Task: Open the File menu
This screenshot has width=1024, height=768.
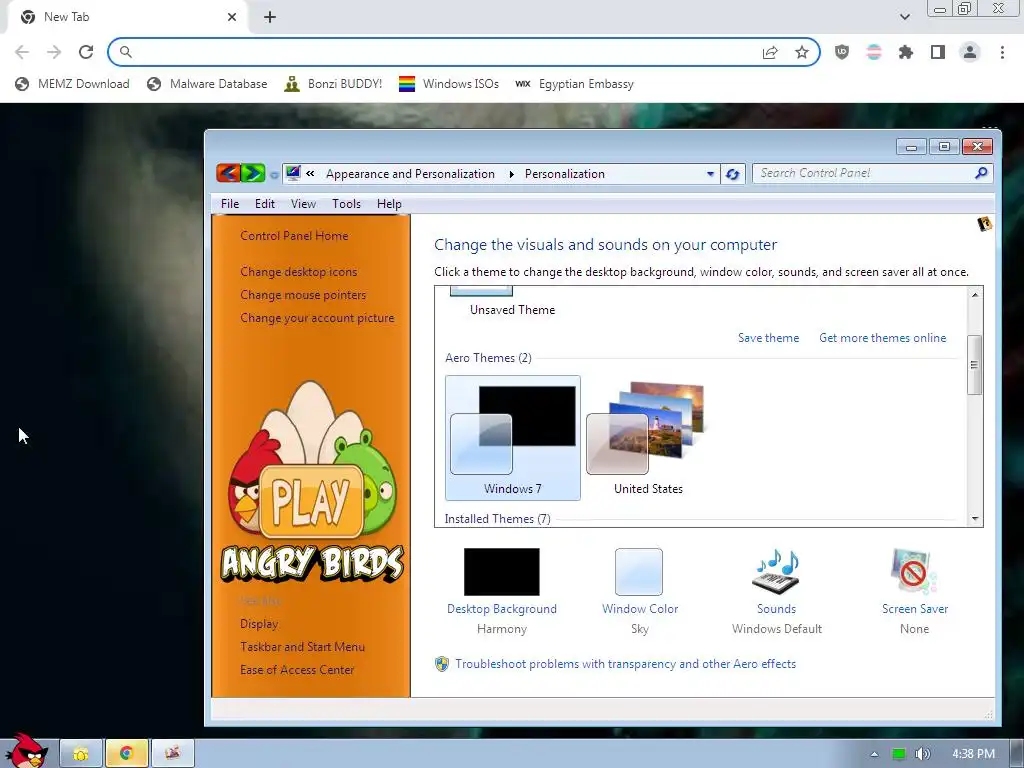Action: (x=230, y=204)
